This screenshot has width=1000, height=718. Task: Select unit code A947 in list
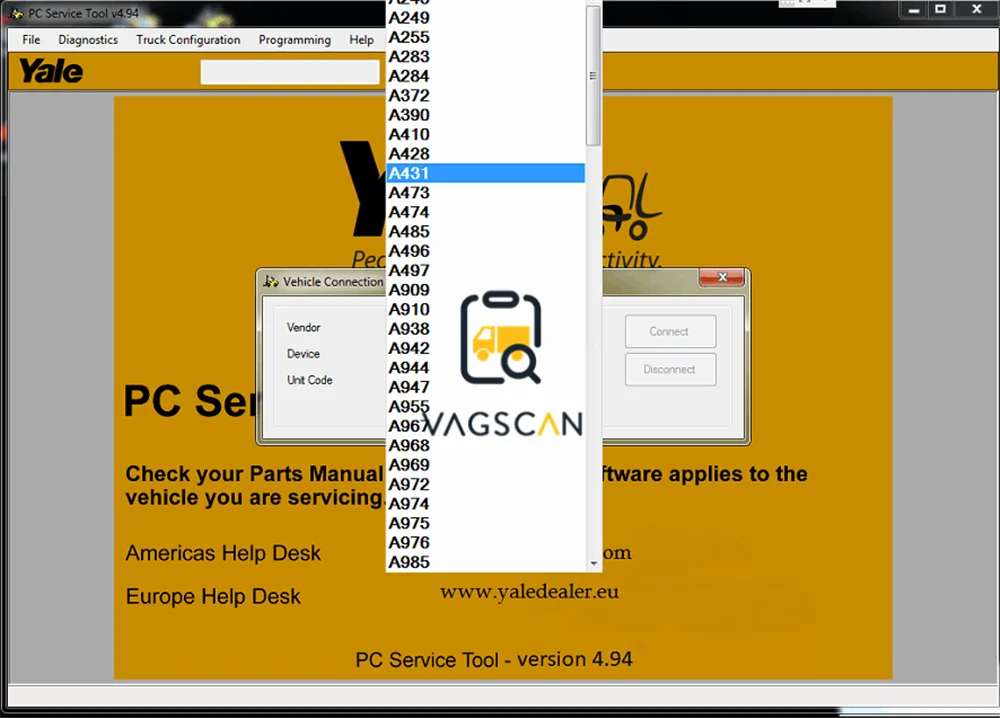tap(485, 387)
